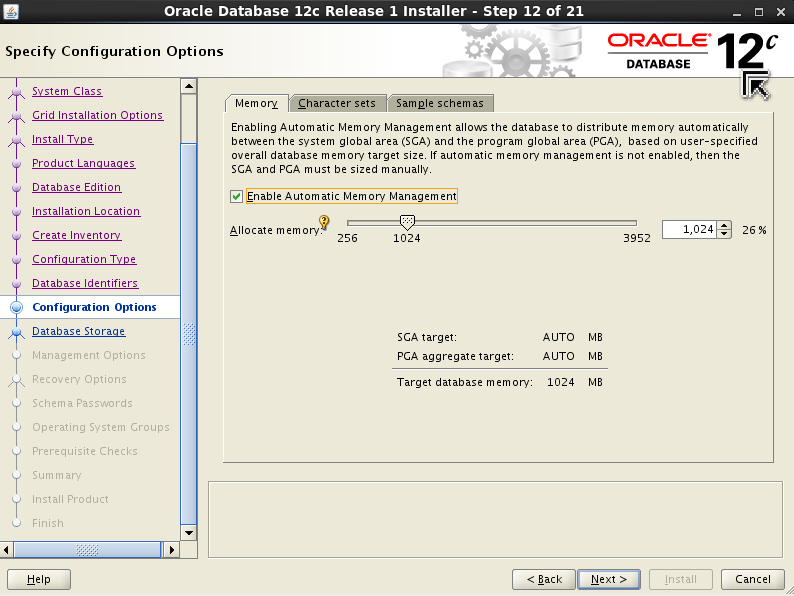Click the 'PGA aggregate target:' label
Viewport: 794px width, 596px height.
[455, 356]
